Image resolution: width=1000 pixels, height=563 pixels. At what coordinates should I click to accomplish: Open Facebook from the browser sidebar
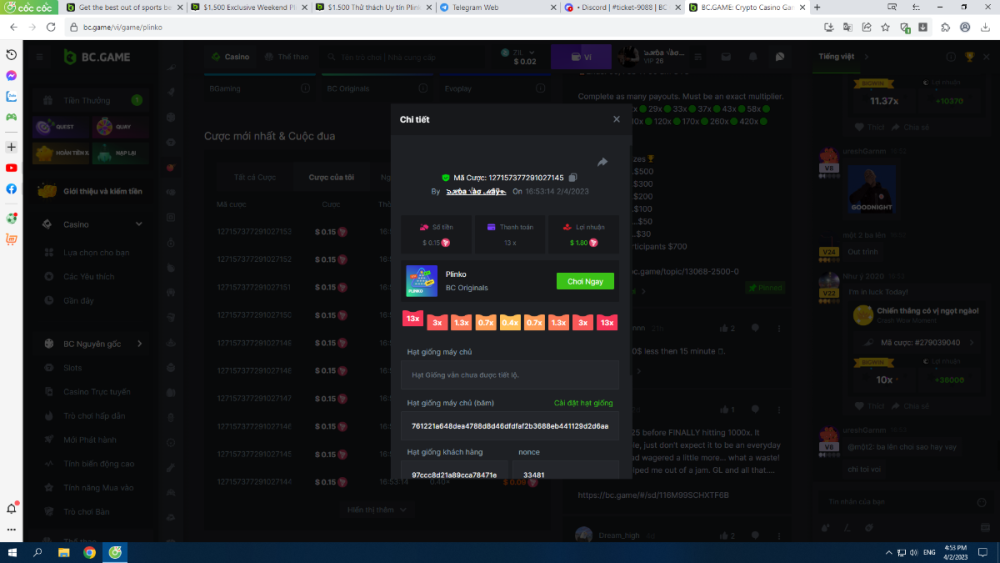coord(11,189)
